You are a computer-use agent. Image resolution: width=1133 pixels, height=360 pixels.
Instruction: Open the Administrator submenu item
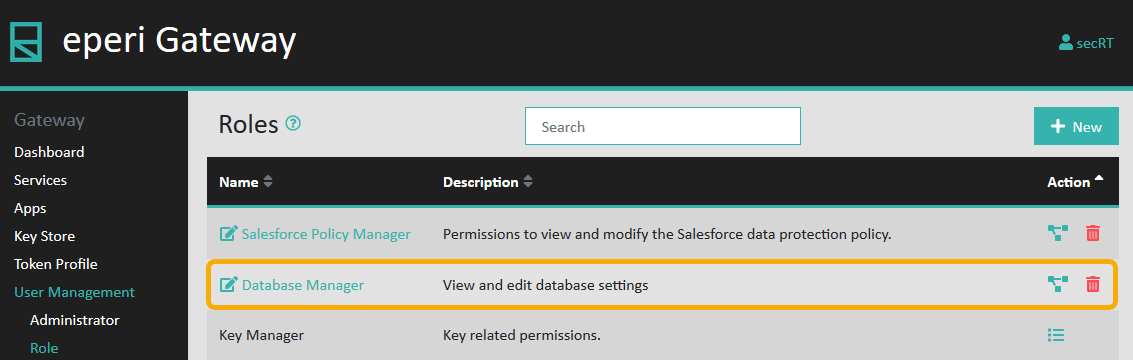[74, 320]
